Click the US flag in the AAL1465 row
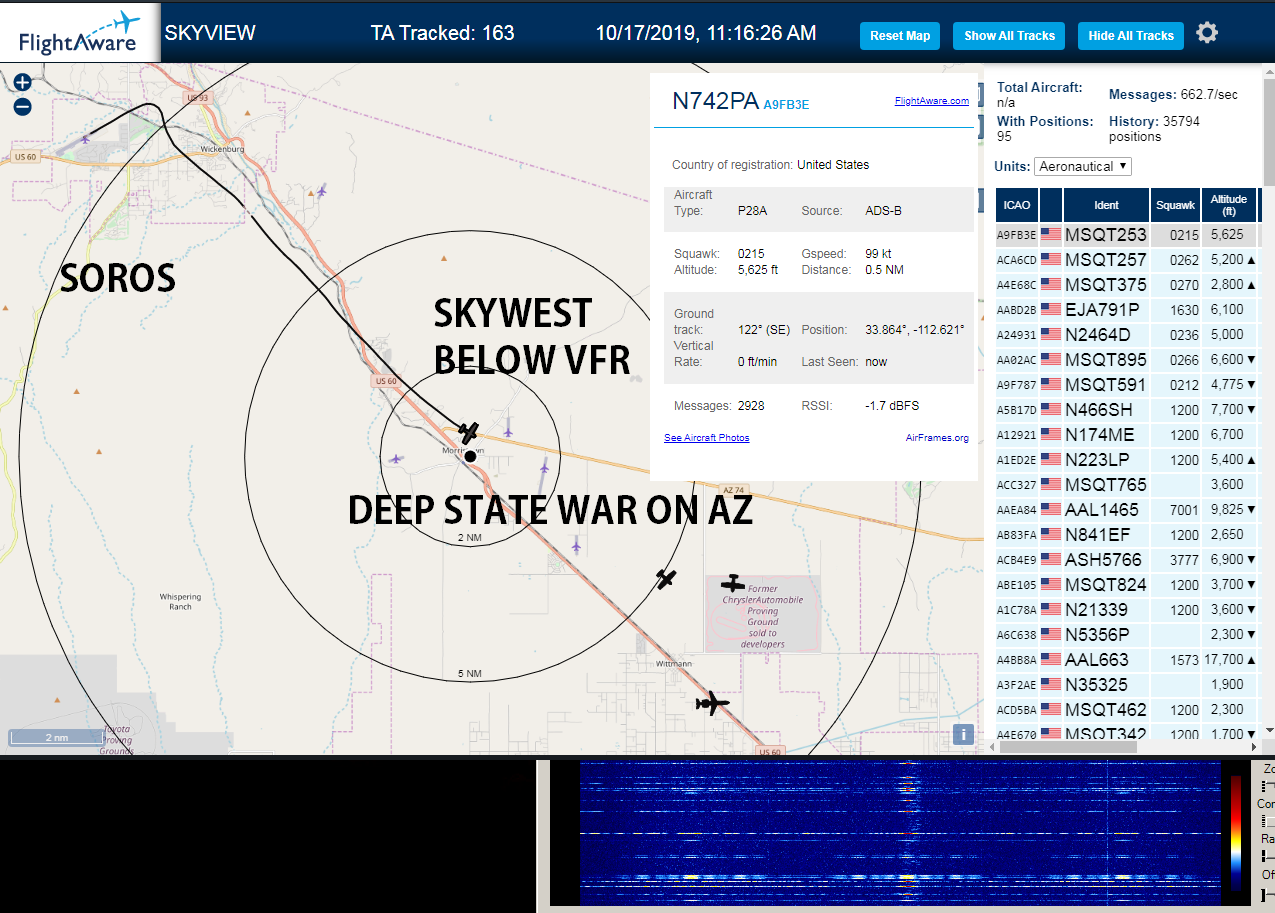1275x913 pixels. click(1051, 509)
